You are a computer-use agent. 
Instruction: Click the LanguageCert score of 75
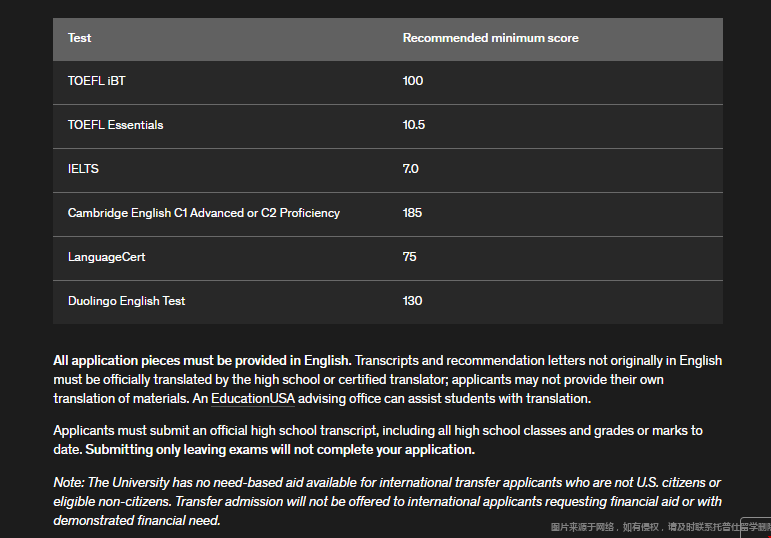click(410, 257)
